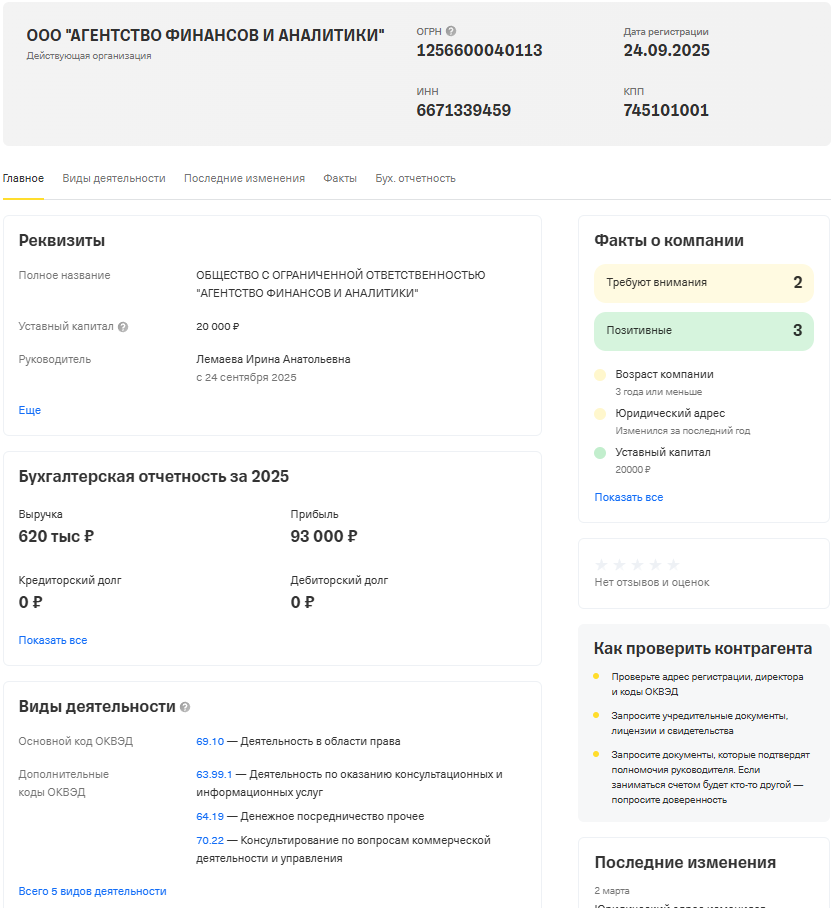
Task: Click the 2 марта change date
Action: [612, 891]
